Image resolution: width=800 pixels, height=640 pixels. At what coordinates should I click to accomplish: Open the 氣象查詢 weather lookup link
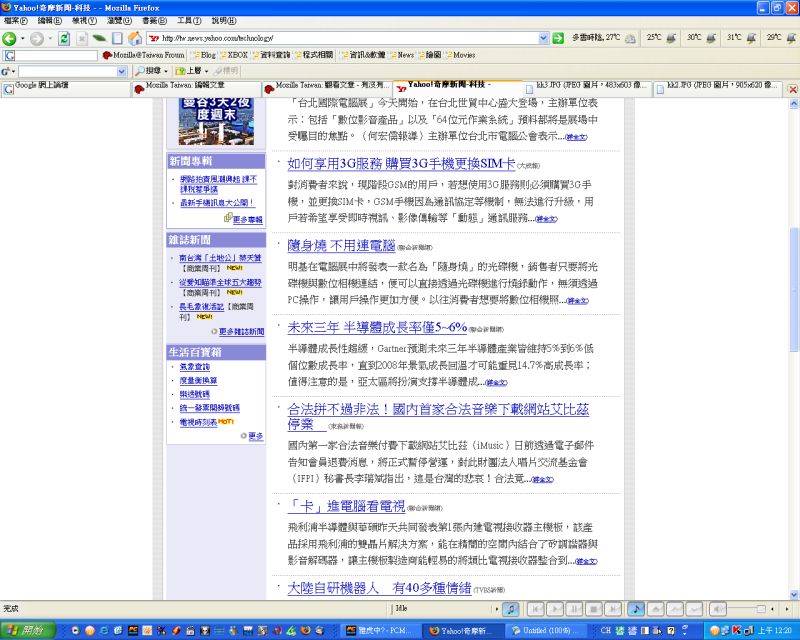(x=194, y=367)
